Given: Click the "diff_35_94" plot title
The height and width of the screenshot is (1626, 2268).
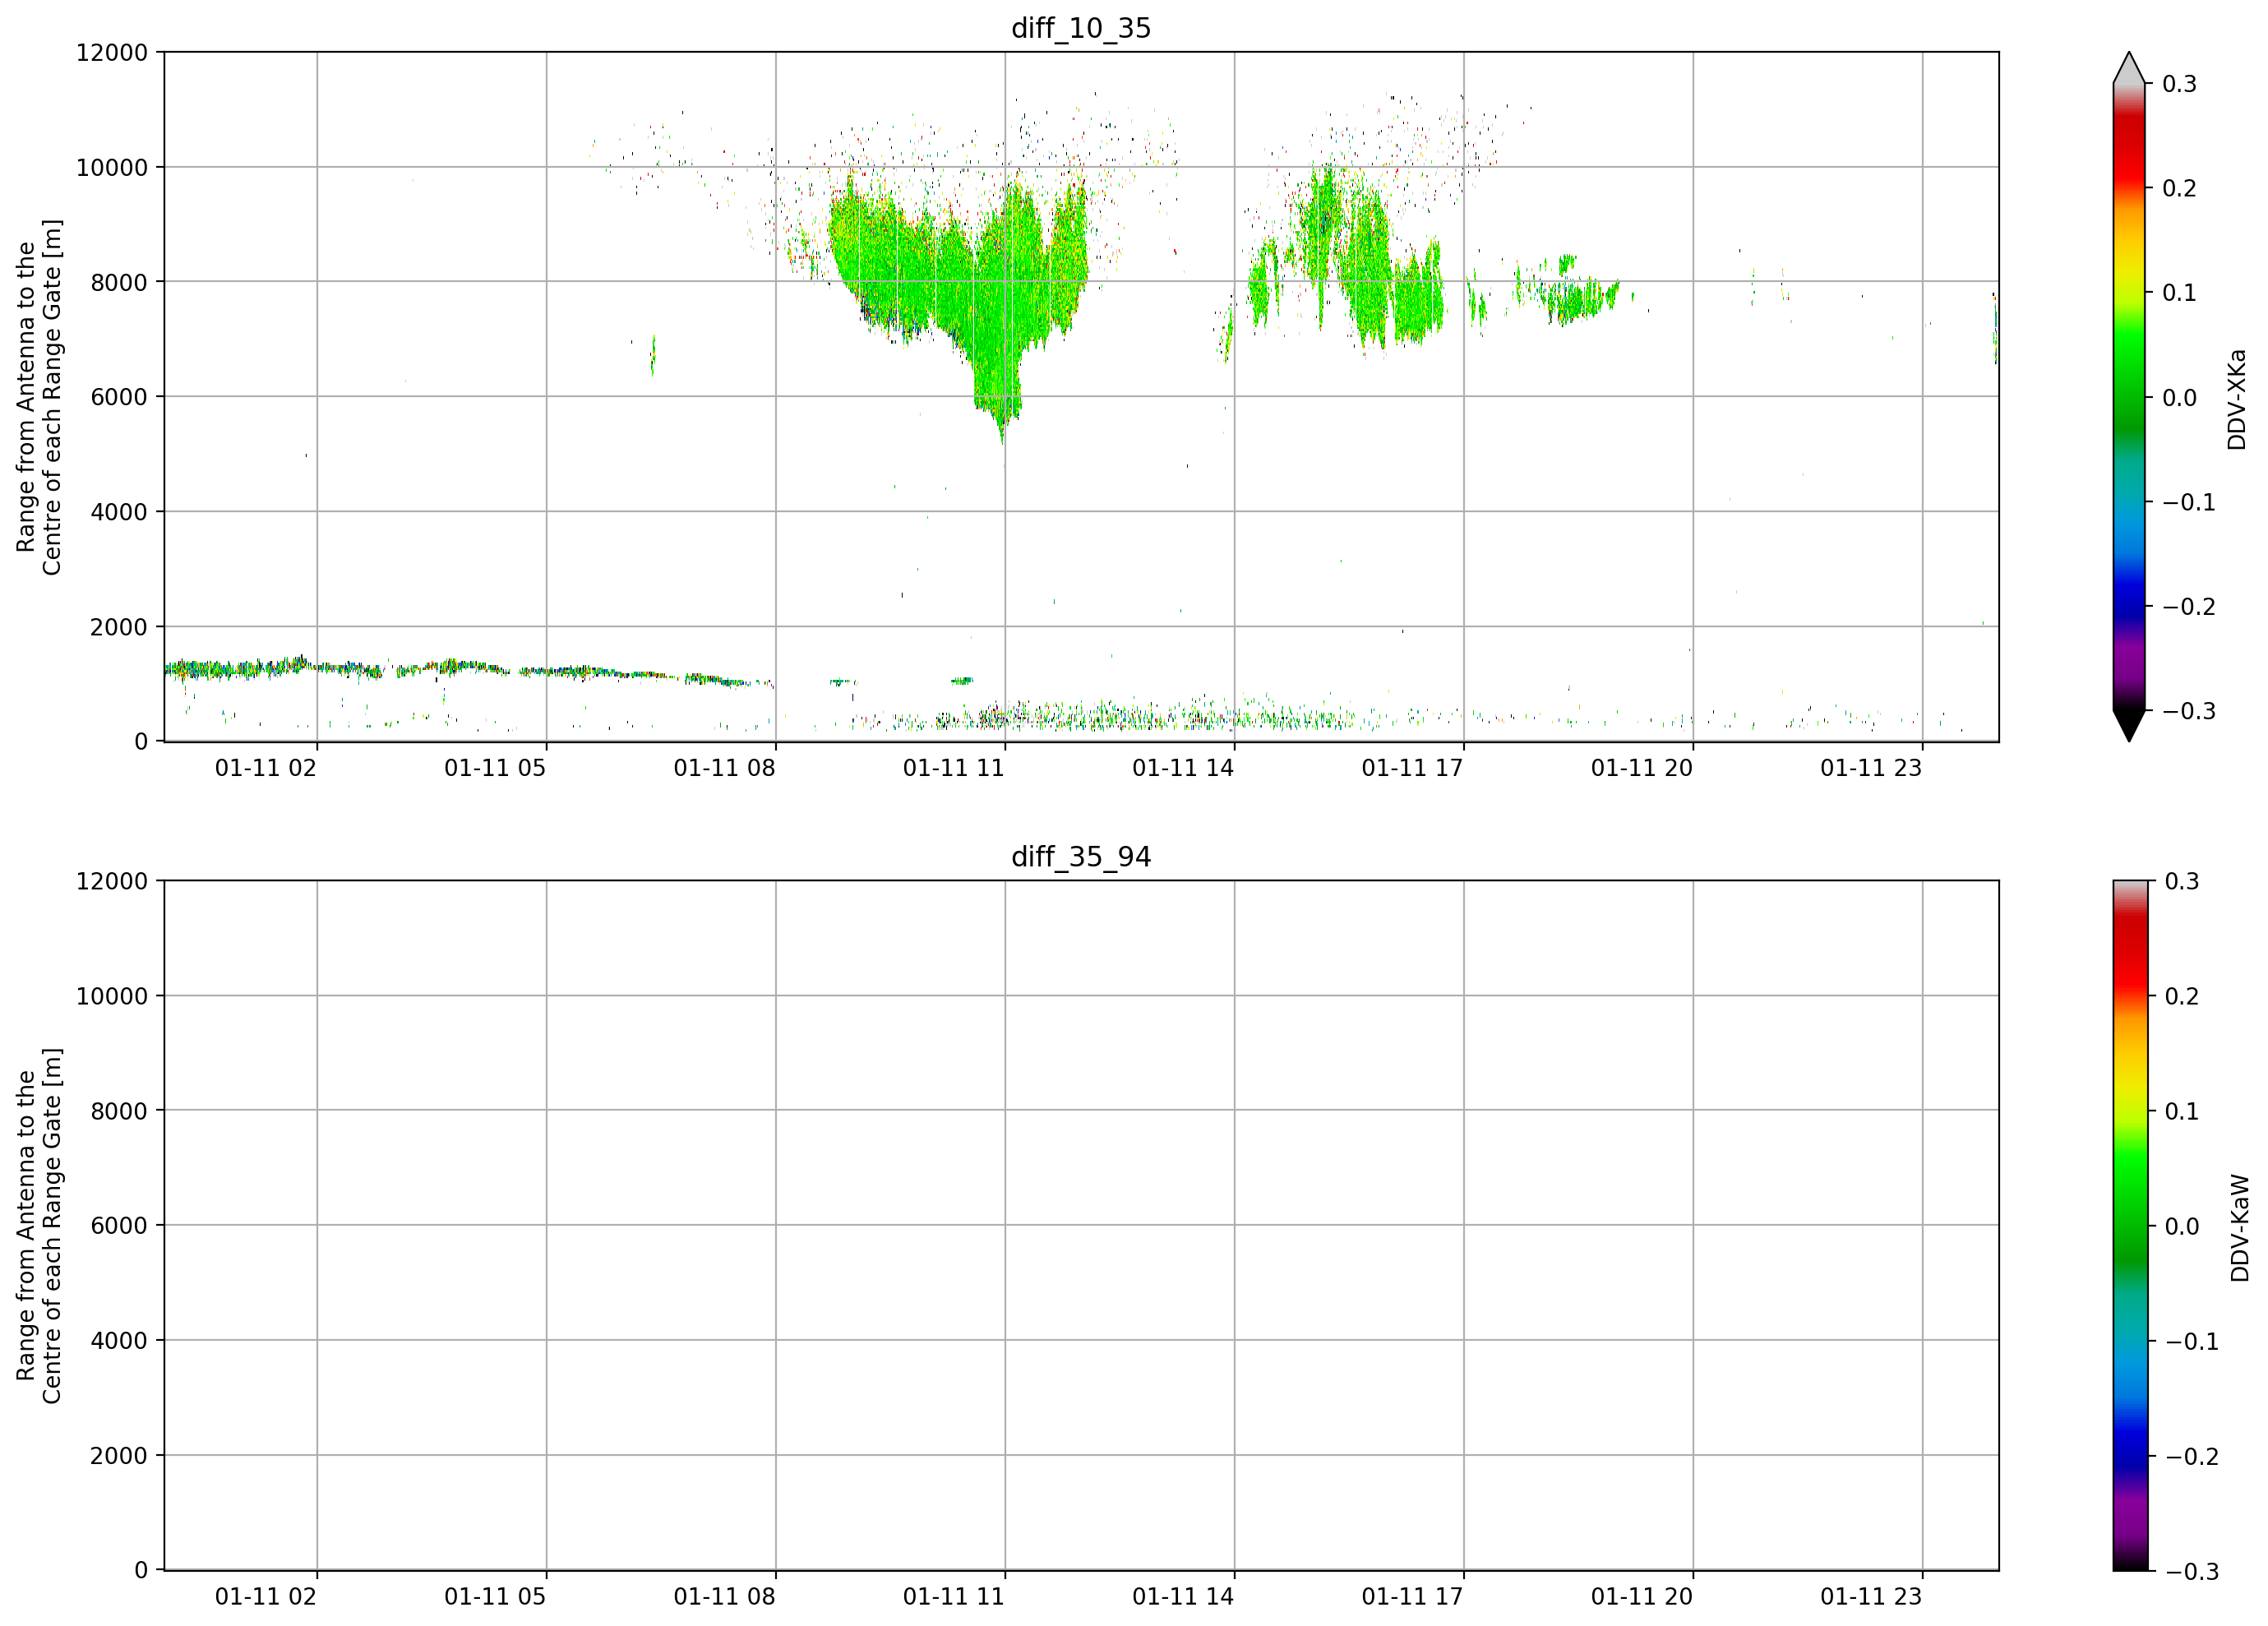Looking at the screenshot, I should (1081, 857).
